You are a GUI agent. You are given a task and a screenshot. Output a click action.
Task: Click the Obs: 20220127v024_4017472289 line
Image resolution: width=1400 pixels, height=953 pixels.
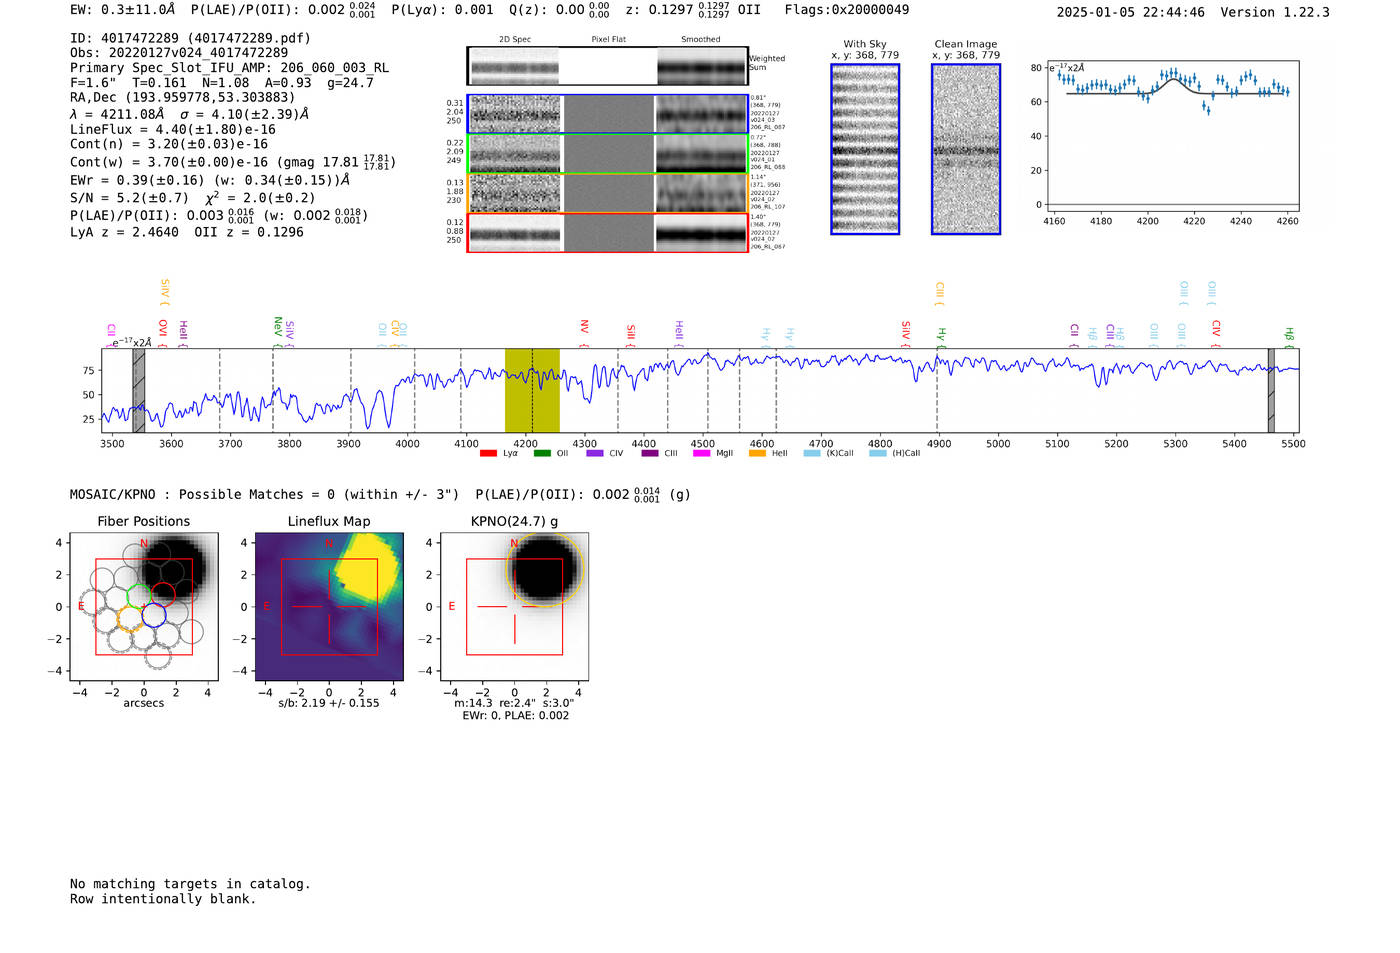pos(179,53)
